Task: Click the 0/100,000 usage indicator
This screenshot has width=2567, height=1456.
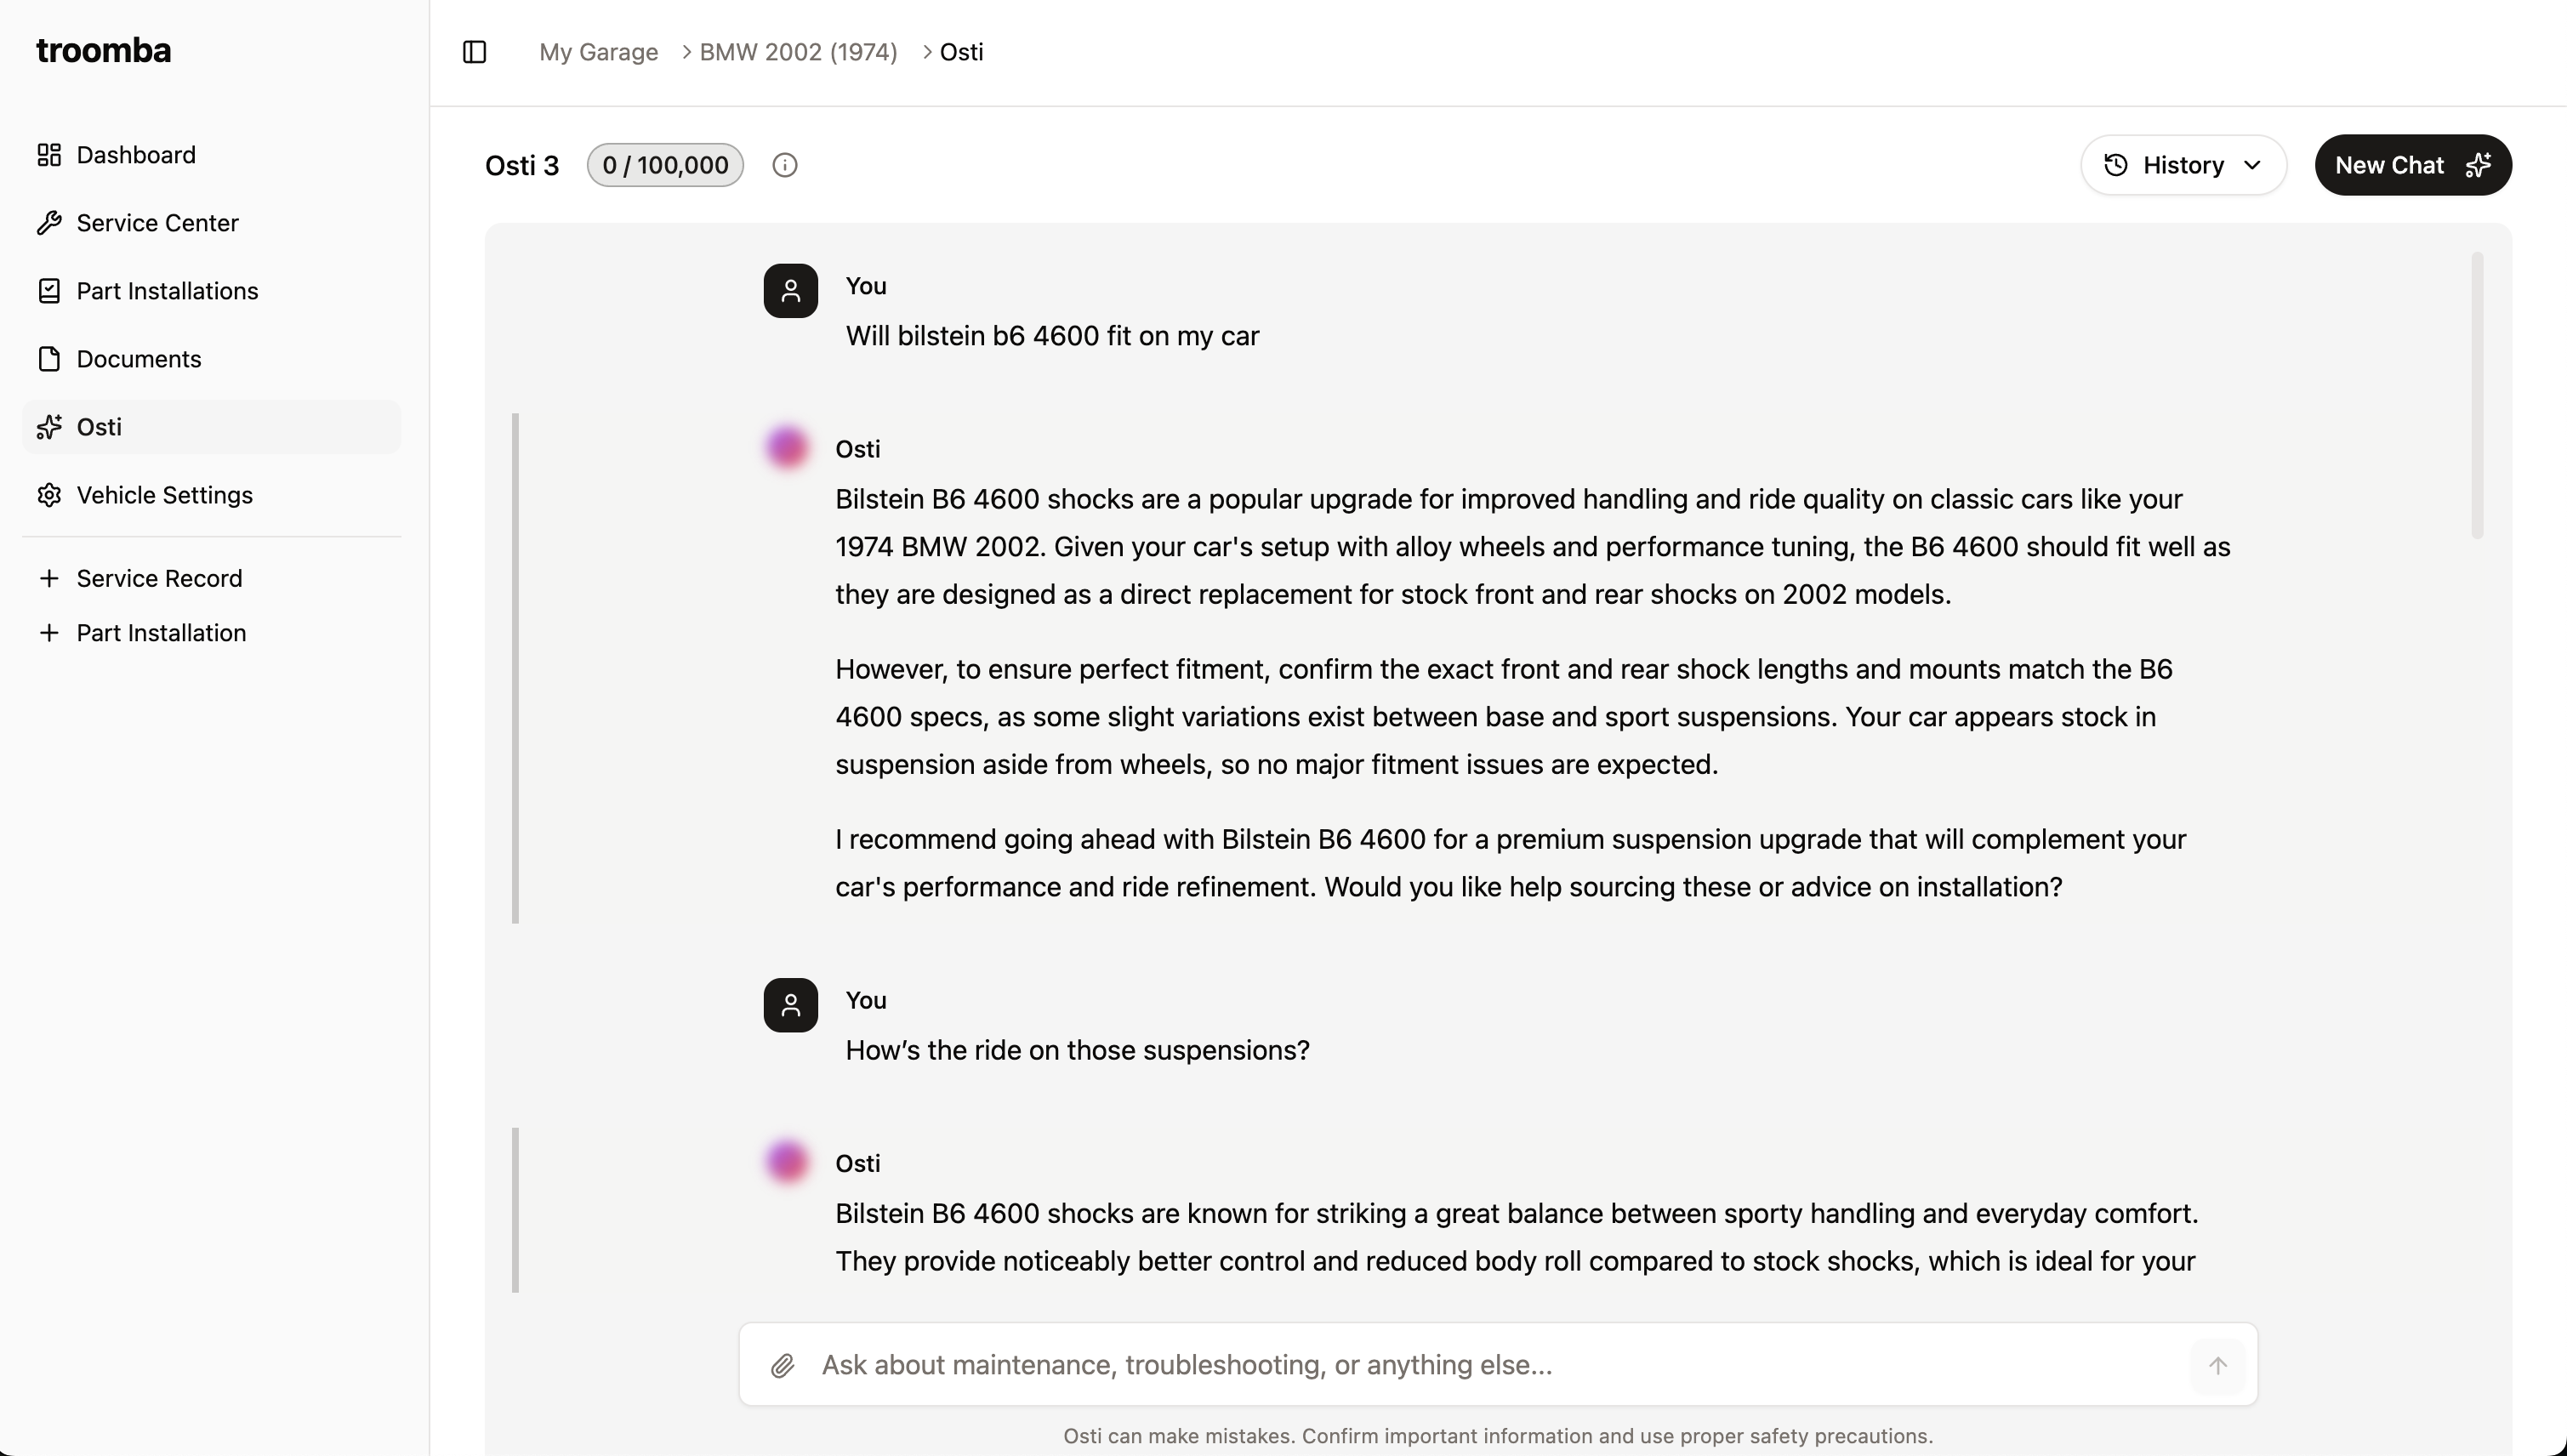Action: [664, 164]
